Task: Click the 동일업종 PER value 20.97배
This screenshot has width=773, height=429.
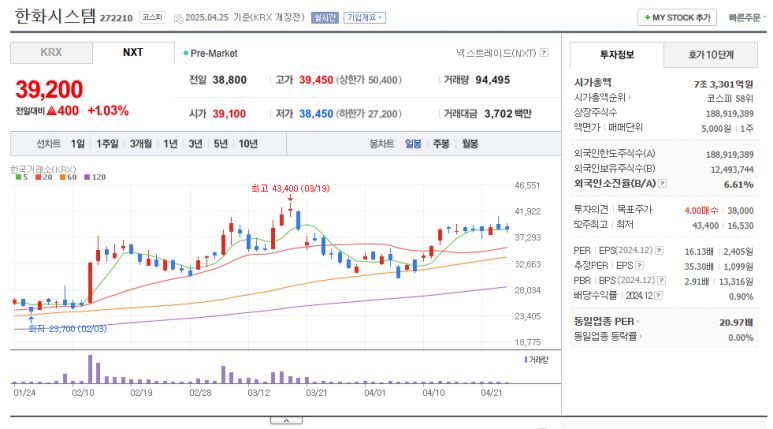Action: pos(736,322)
